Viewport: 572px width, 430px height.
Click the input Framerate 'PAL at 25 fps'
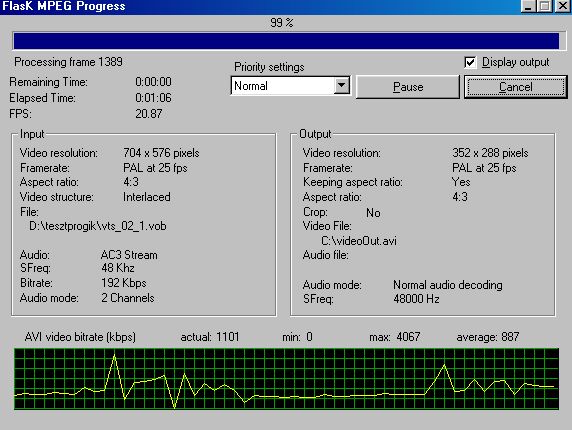(x=155, y=168)
